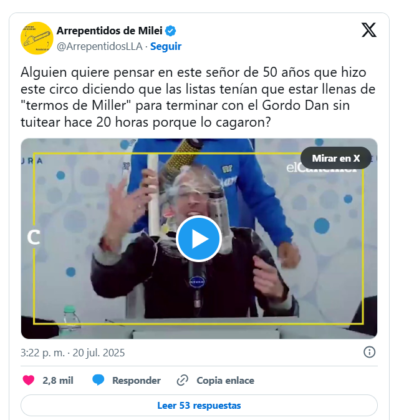The height and width of the screenshot is (420, 404).
Task: Click the X logo icon
Action: [369, 30]
